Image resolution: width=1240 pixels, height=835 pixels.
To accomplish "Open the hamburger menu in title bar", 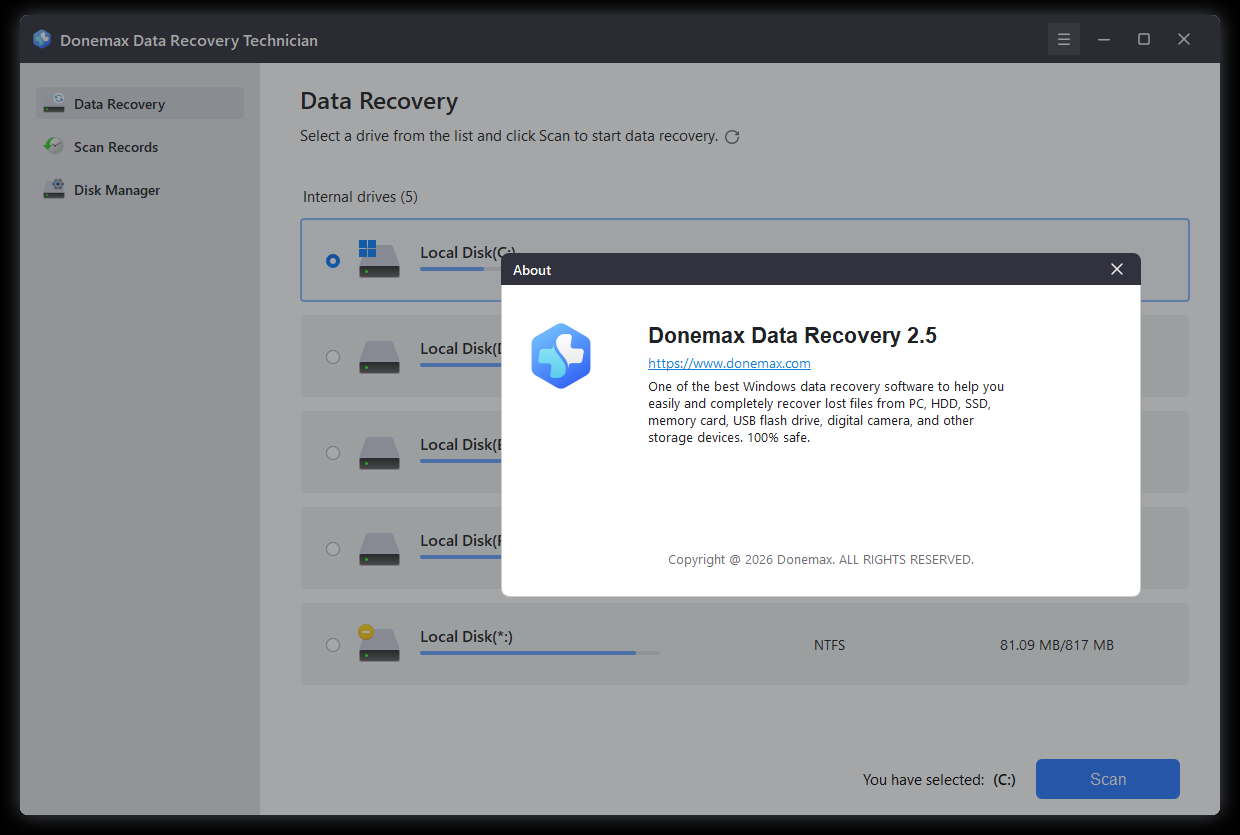I will pos(1064,39).
